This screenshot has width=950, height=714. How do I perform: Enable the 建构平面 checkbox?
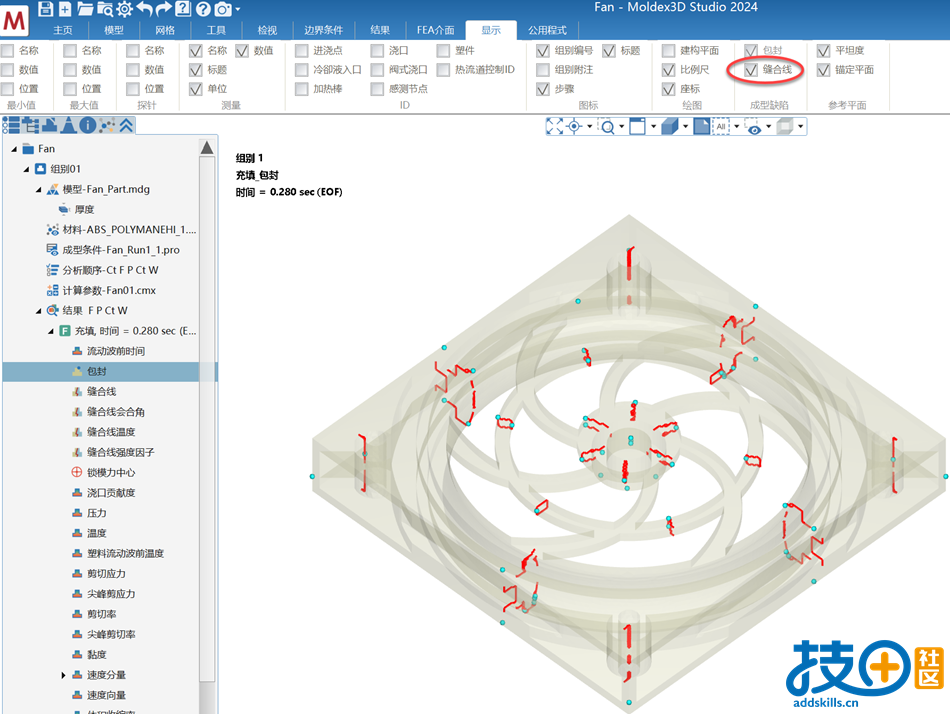click(668, 50)
